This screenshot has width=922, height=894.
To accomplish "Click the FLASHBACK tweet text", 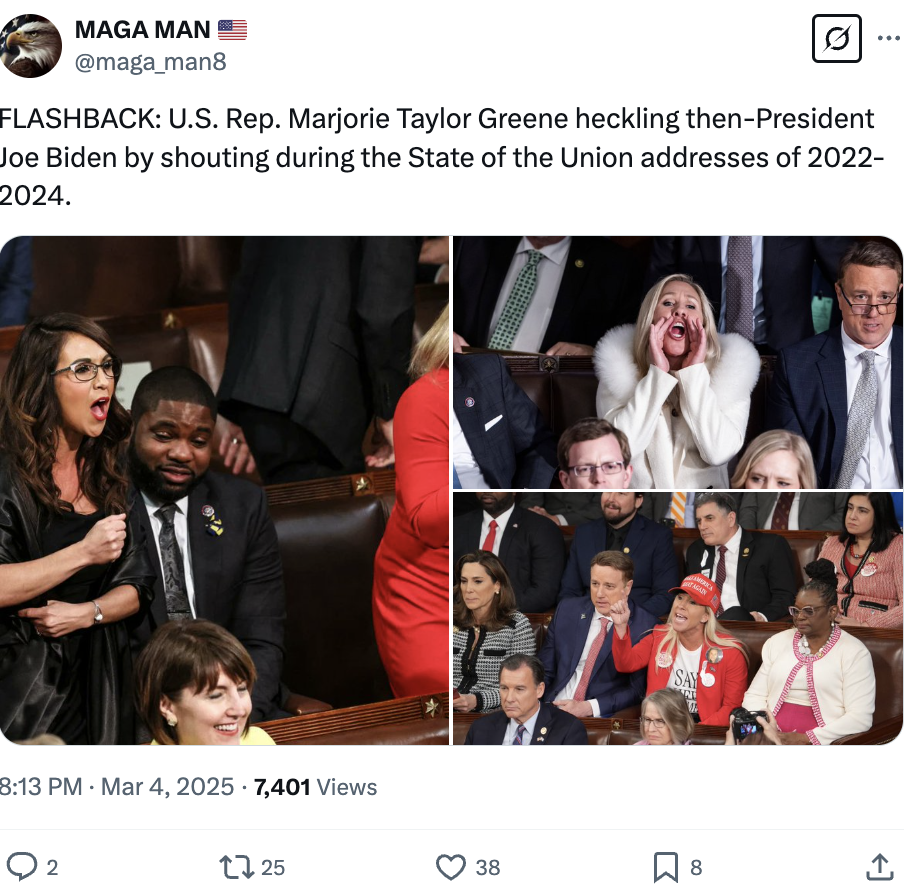I will 442,157.
